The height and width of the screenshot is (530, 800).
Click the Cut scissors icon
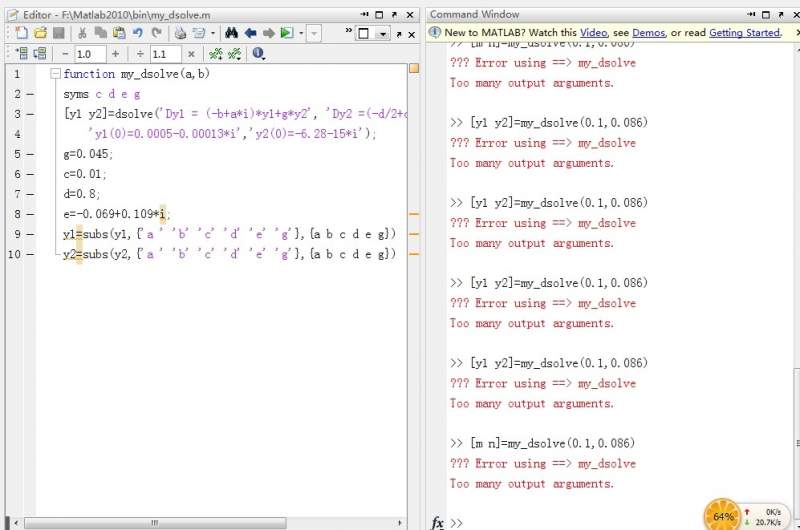(x=82, y=33)
